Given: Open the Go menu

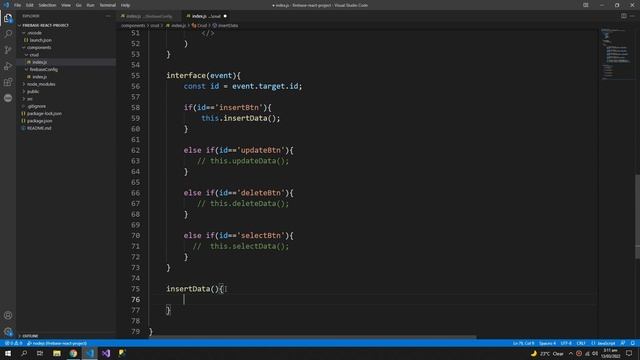Looking at the screenshot, I should coord(78,5).
